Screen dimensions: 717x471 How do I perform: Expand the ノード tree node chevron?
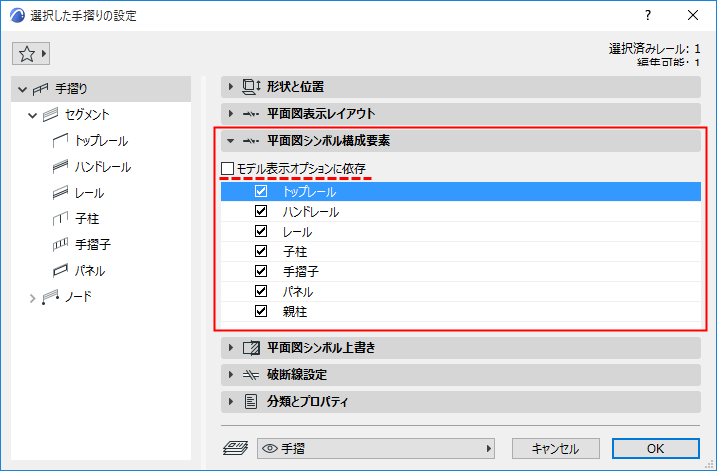tap(32, 298)
